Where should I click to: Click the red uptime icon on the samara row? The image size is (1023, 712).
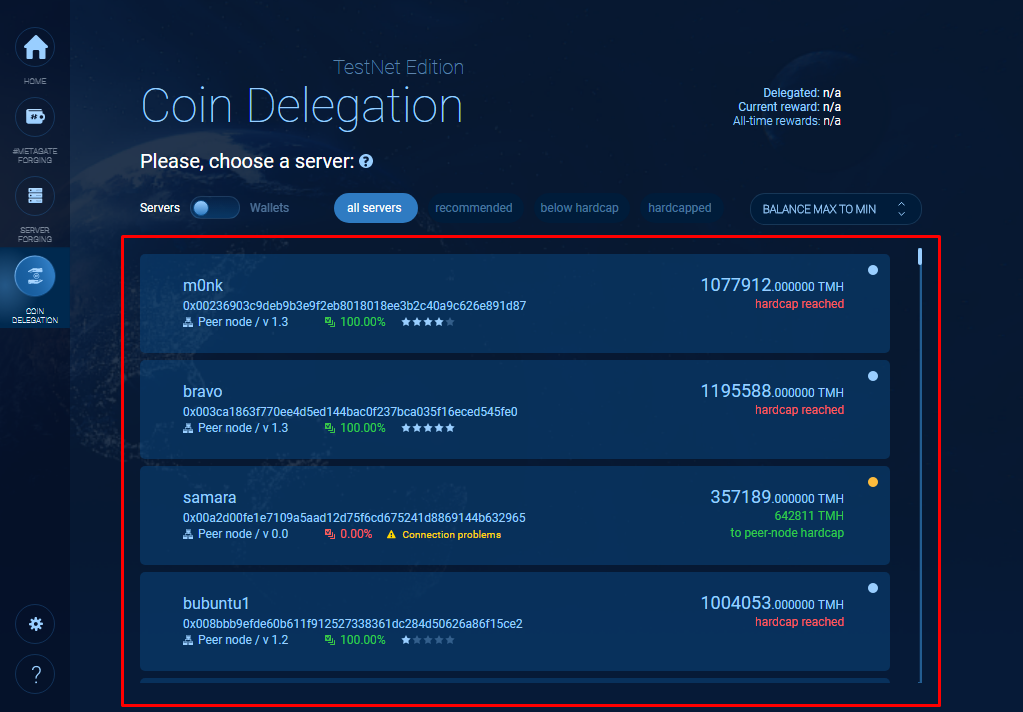pyautogui.click(x=330, y=534)
